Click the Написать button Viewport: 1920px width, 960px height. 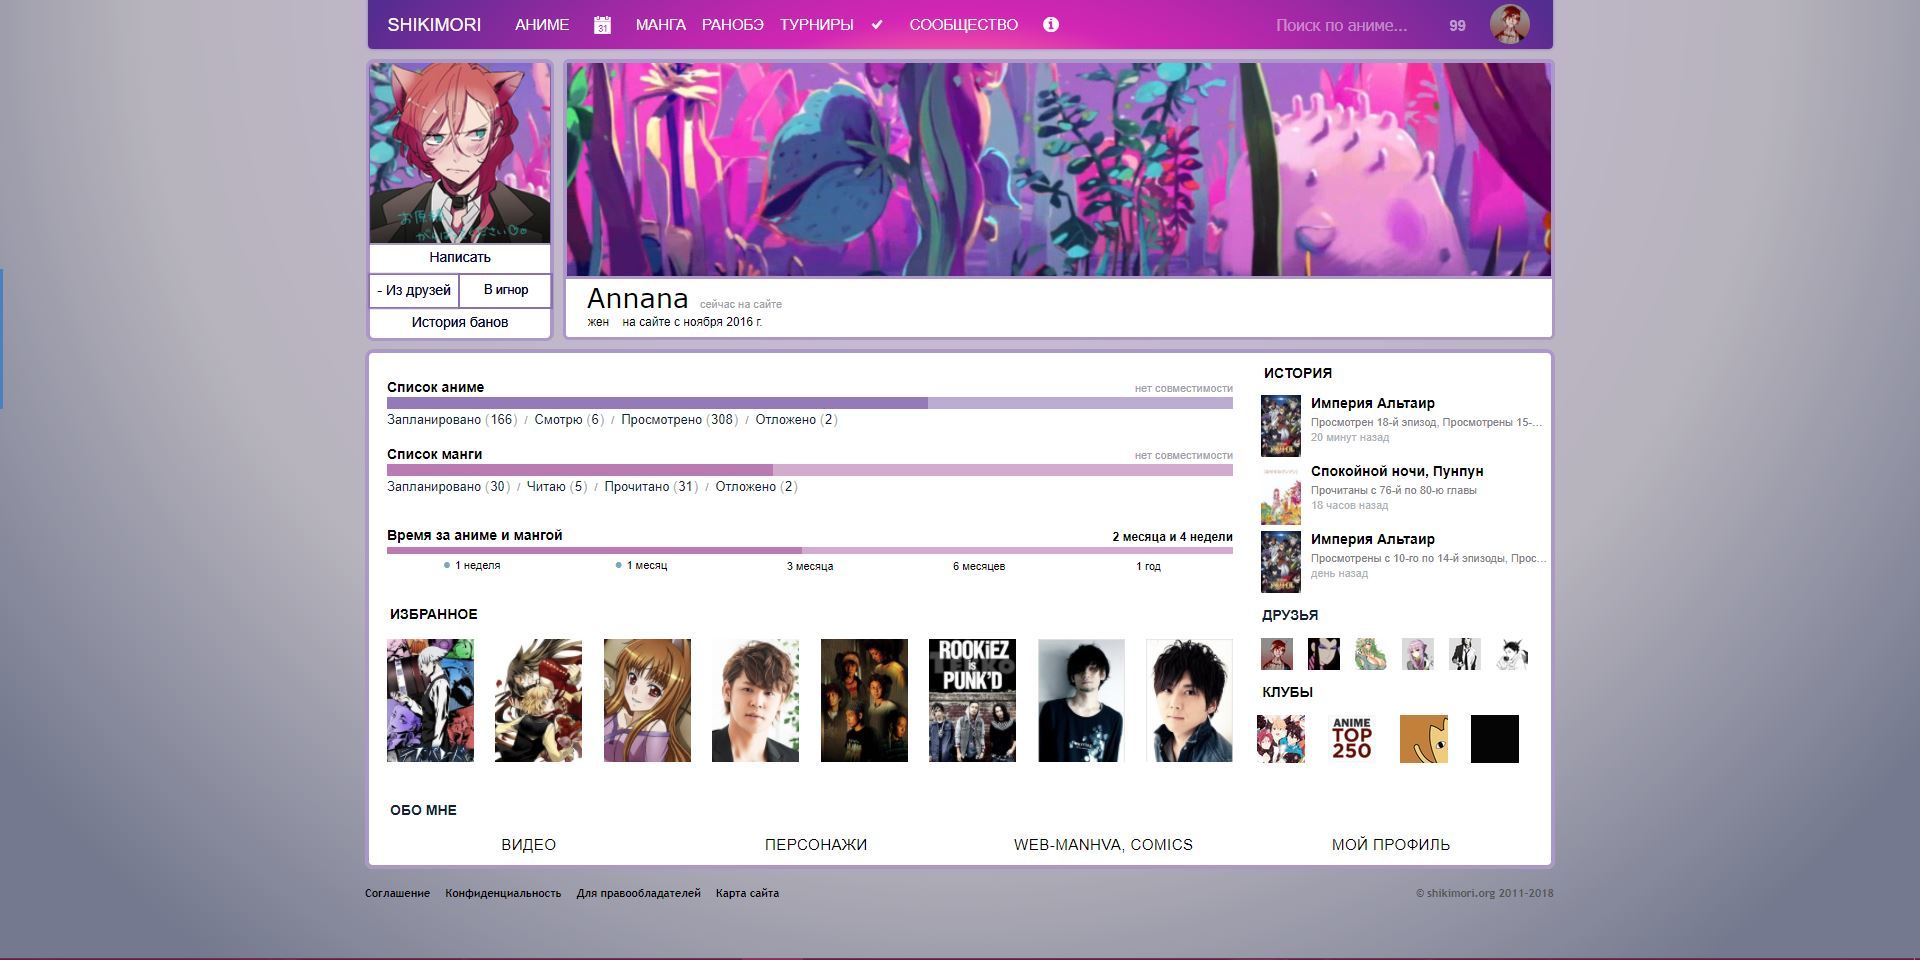(459, 258)
